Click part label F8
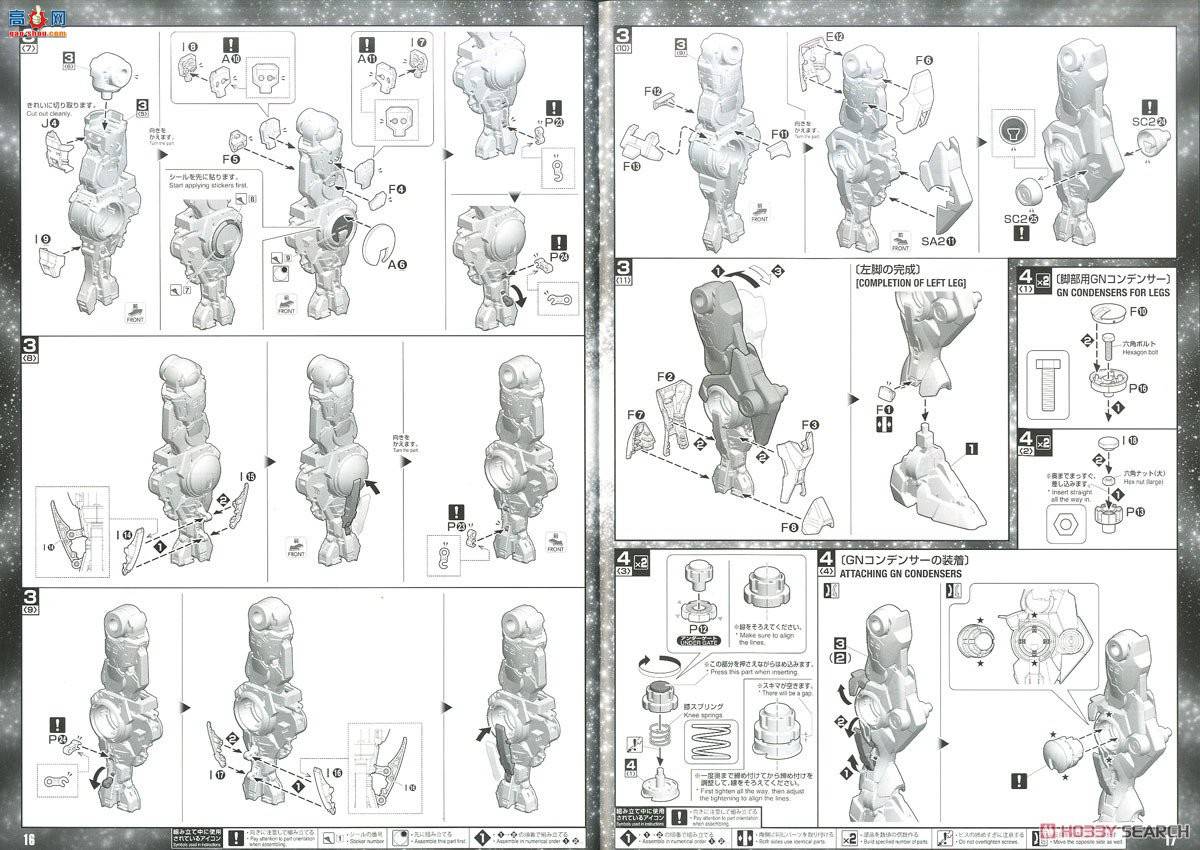Image resolution: width=1200 pixels, height=850 pixels. click(x=791, y=527)
